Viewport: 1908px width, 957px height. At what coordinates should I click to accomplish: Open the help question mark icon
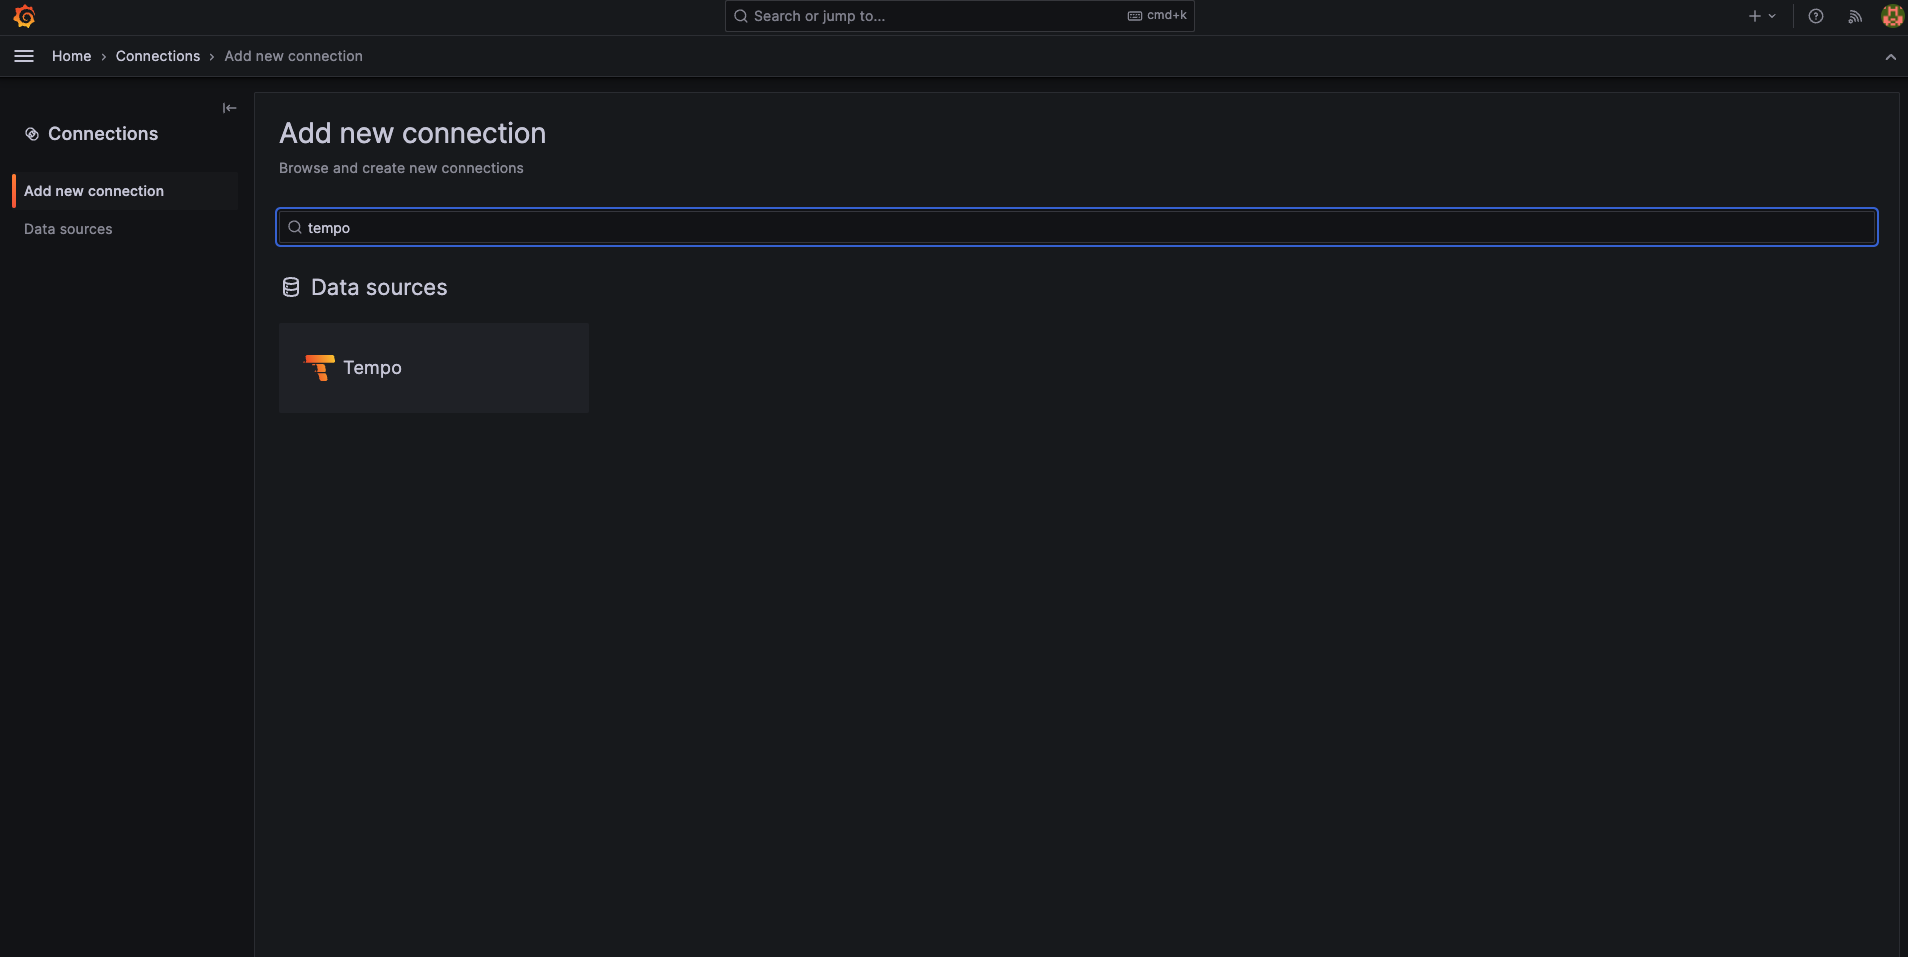(x=1816, y=16)
